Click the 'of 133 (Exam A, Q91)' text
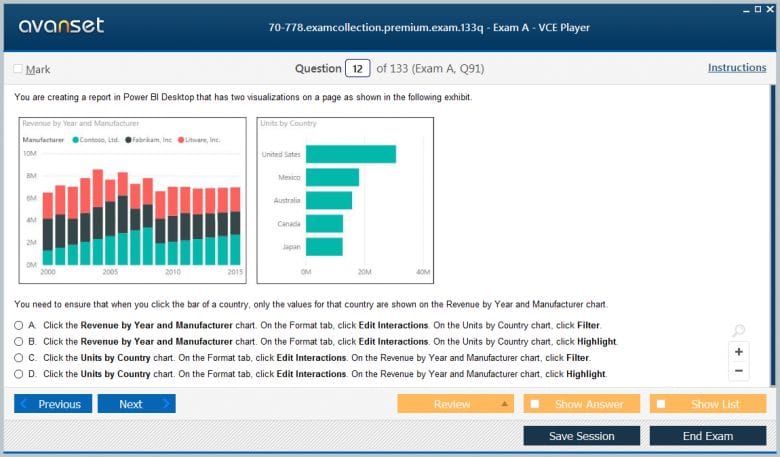 click(430, 69)
